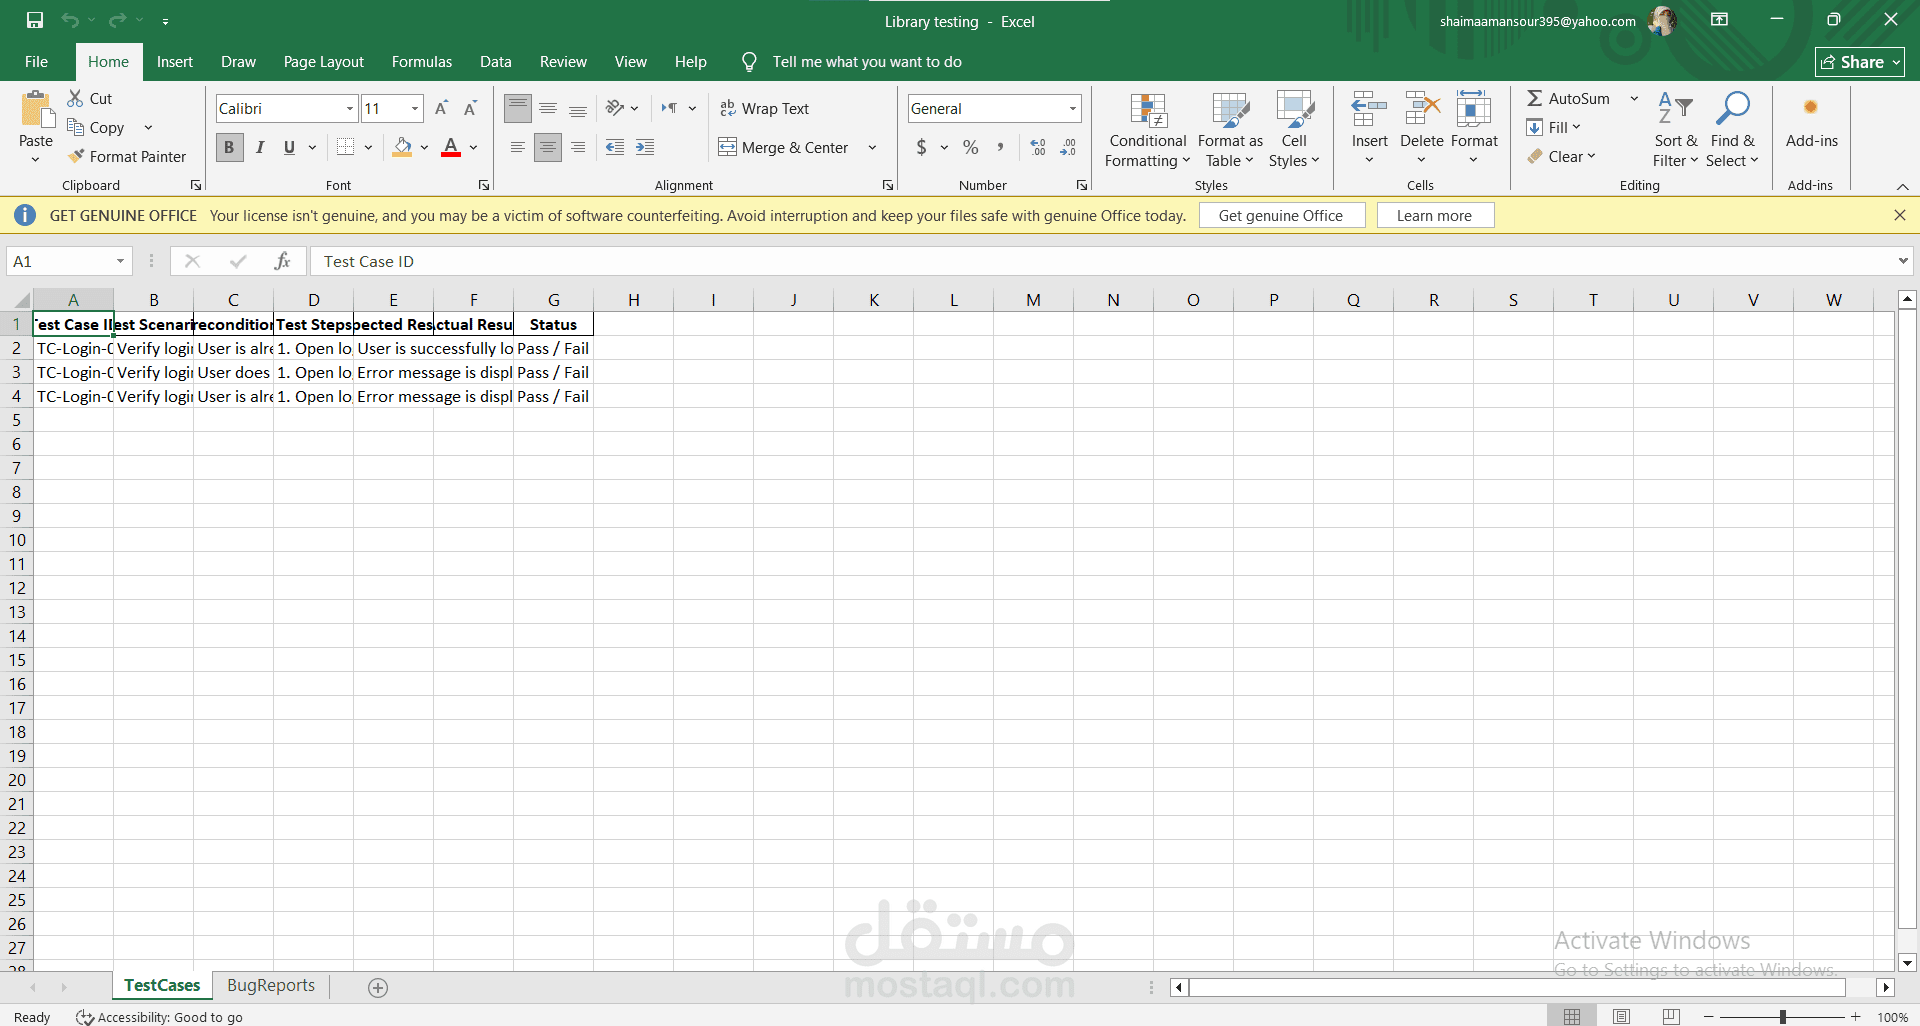This screenshot has height=1026, width=1920.
Task: Switch to Page Layout view in status bar
Action: (1621, 1016)
